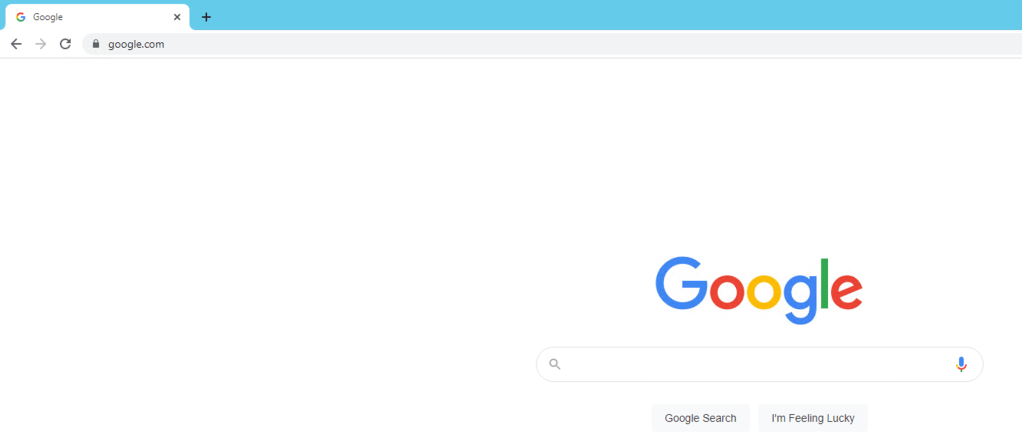This screenshot has height=441, width=1022.
Task: Close the Google tab
Action: (177, 17)
